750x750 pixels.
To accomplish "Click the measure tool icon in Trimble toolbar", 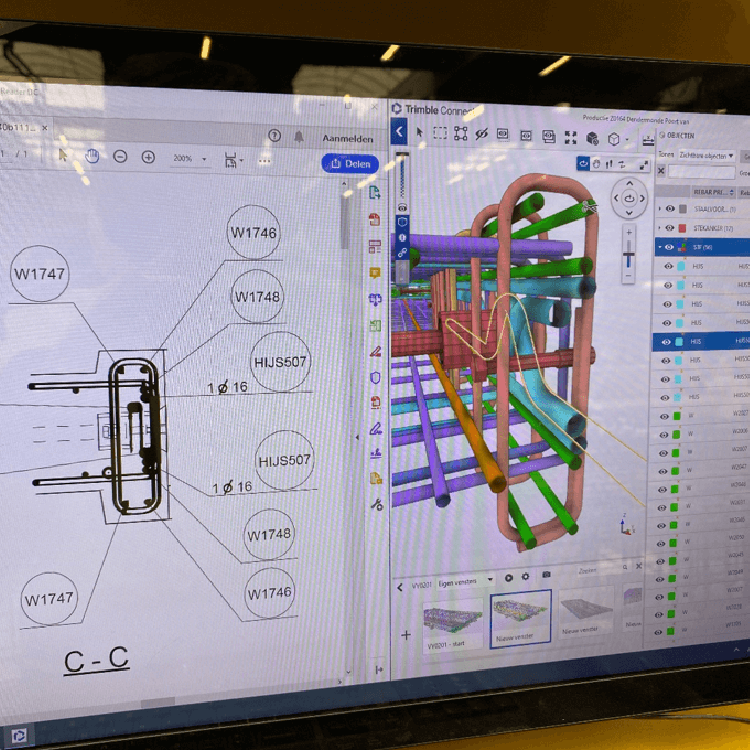I will click(x=648, y=141).
